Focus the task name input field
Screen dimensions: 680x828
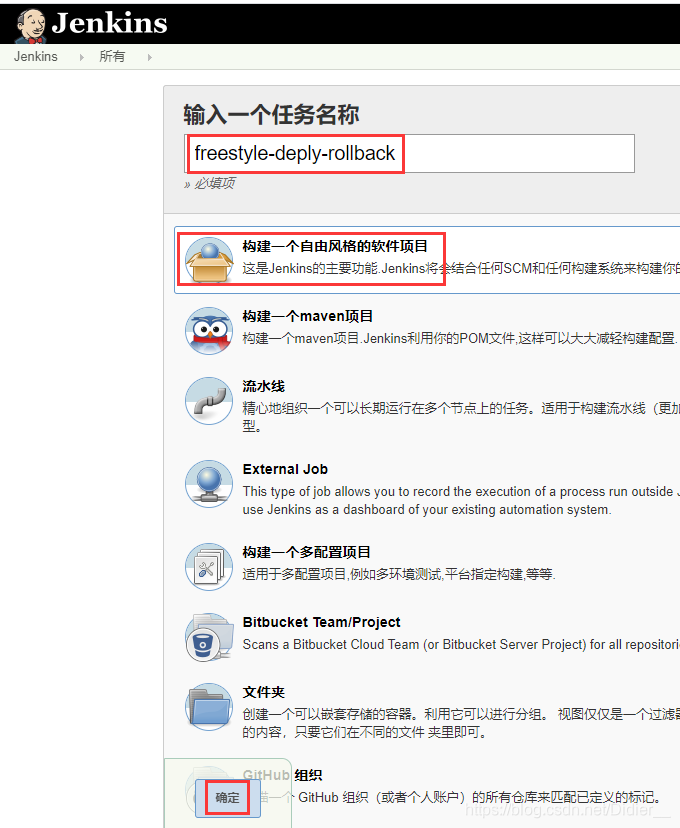tap(410, 154)
